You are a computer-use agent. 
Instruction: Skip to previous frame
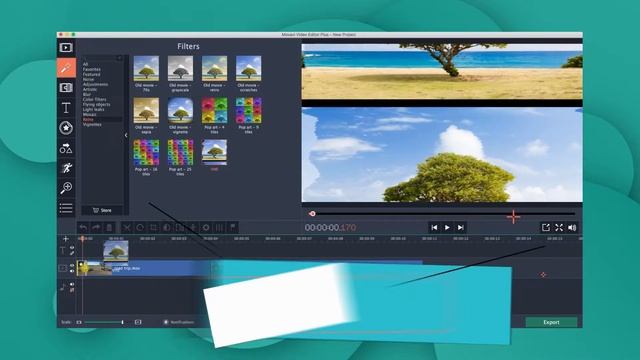click(x=434, y=227)
